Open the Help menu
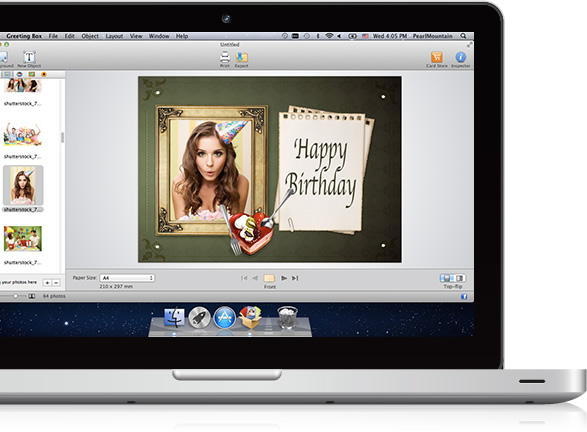This screenshot has width=587, height=432. coord(182,36)
